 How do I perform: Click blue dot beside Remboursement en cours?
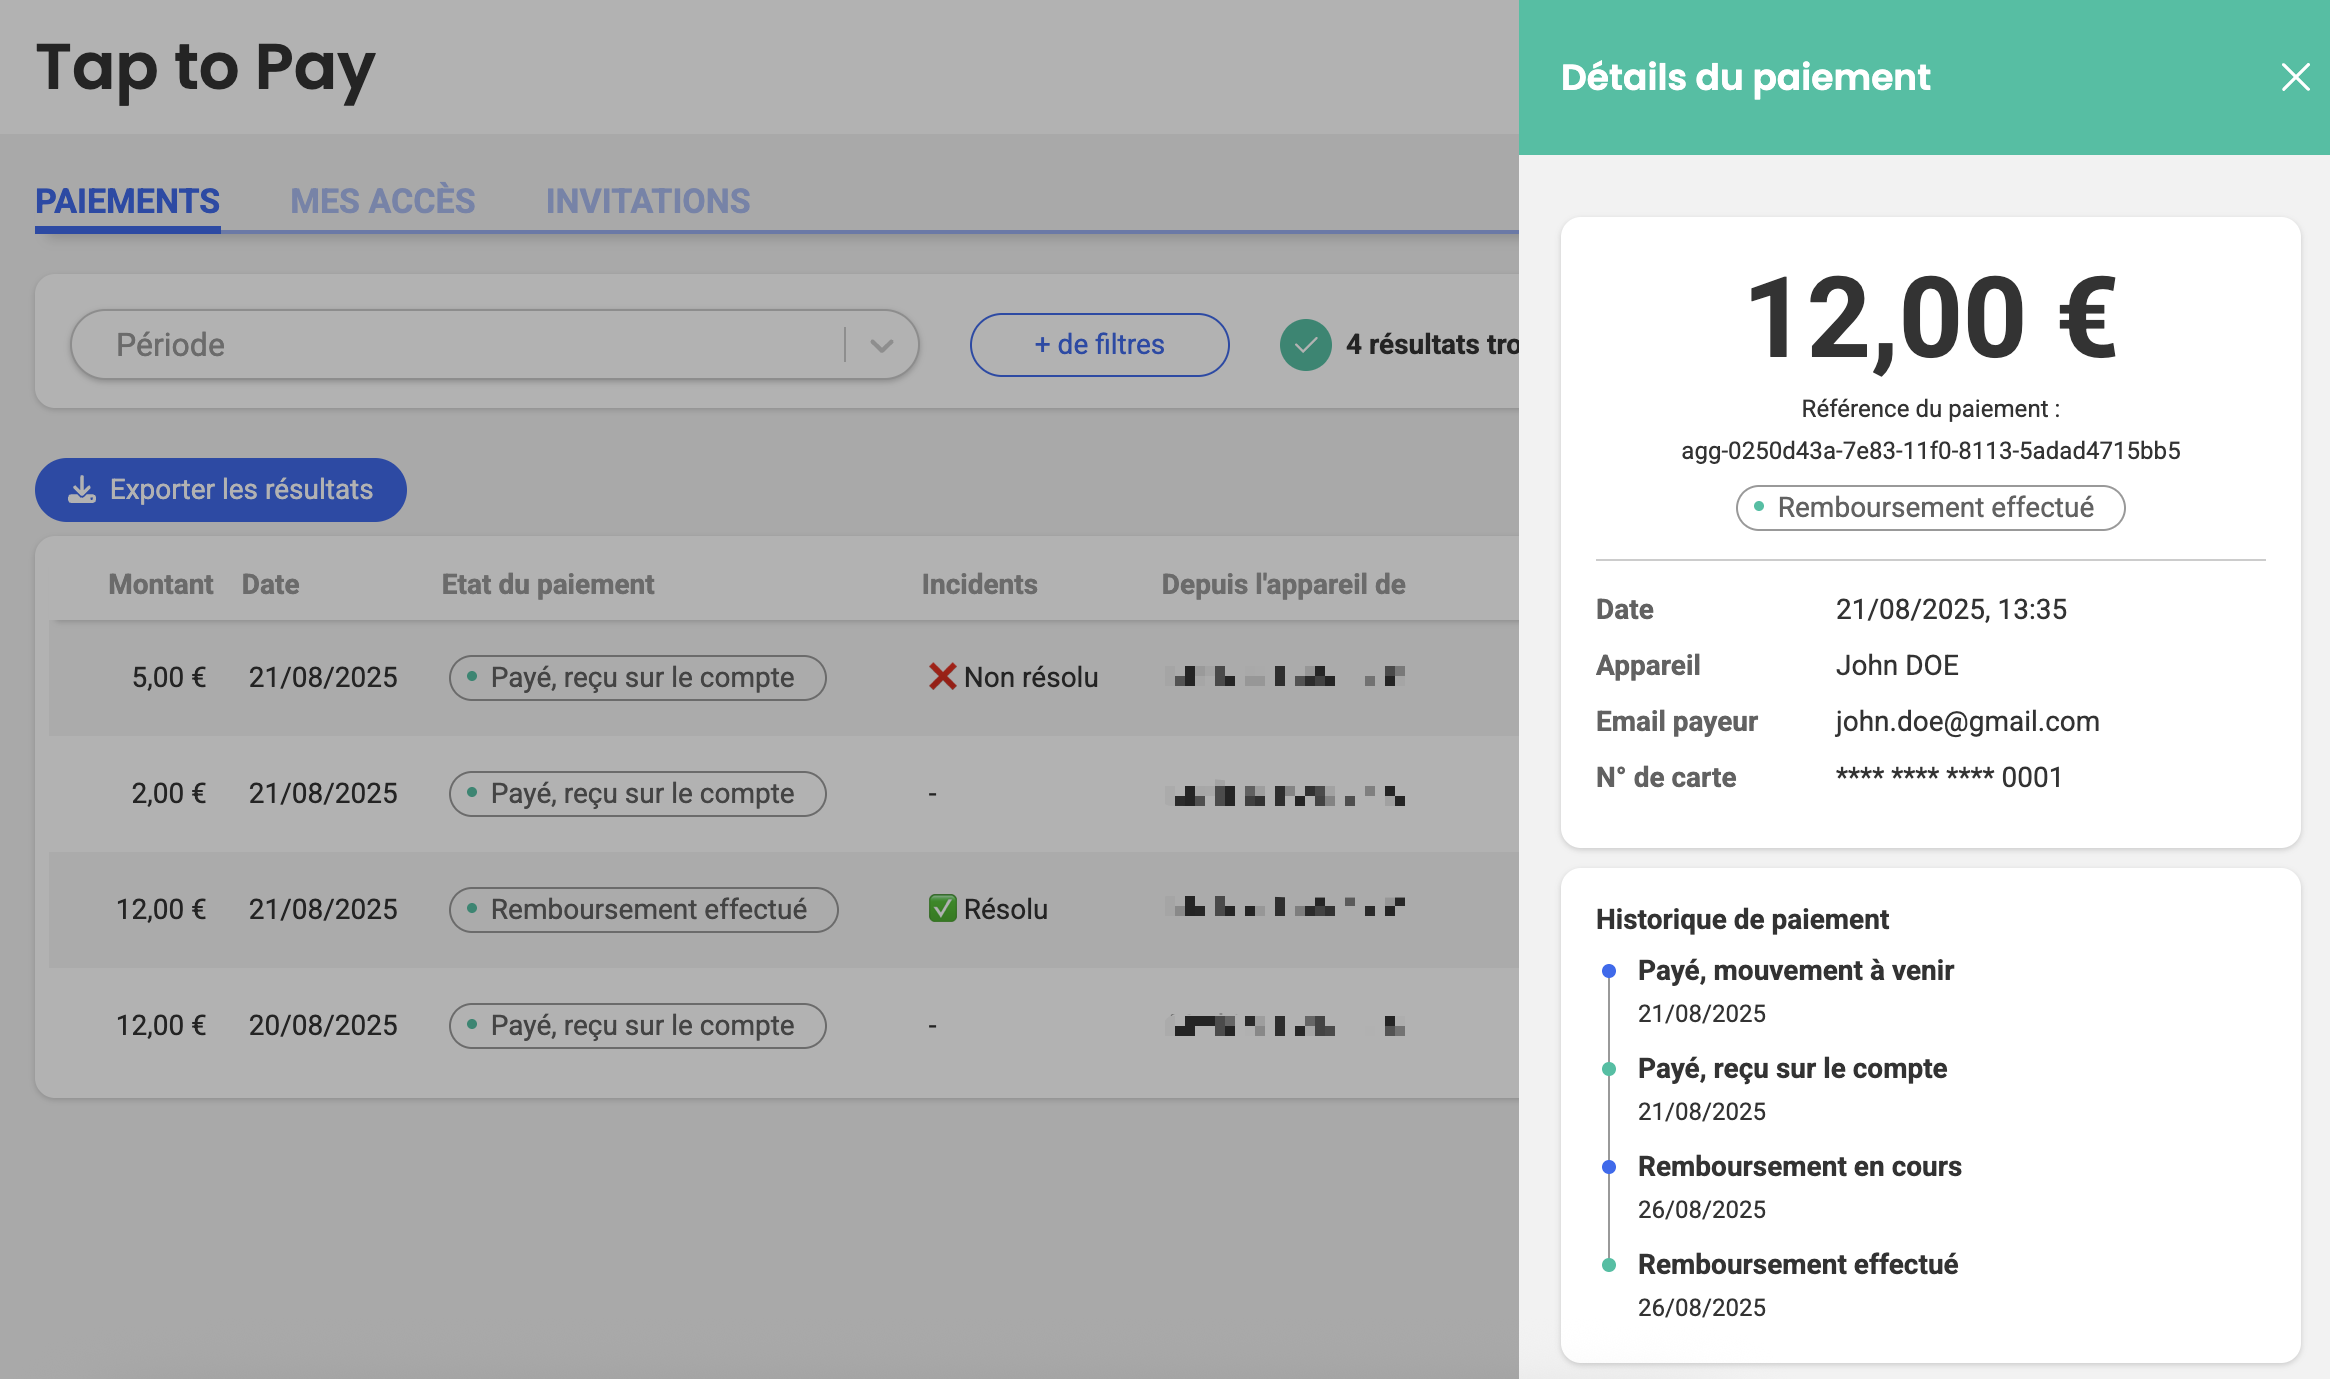(1609, 1167)
